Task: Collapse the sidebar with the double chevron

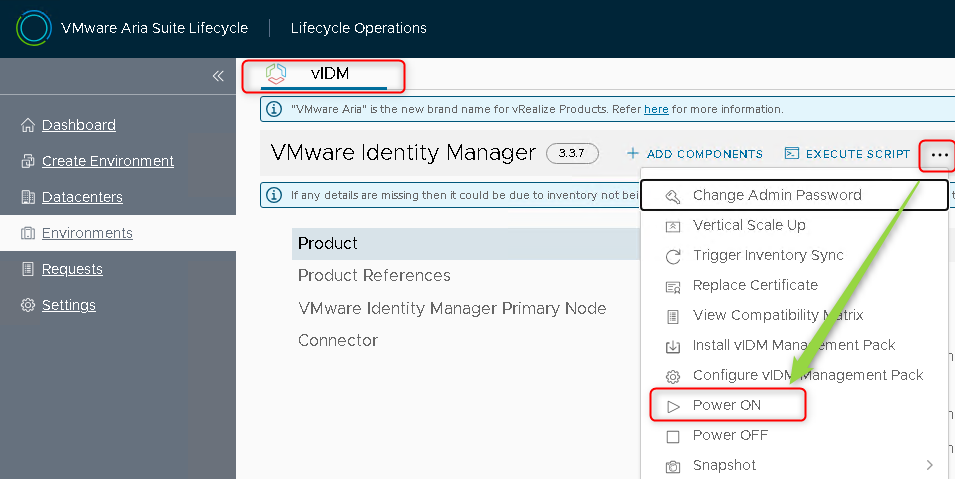Action: (218, 76)
